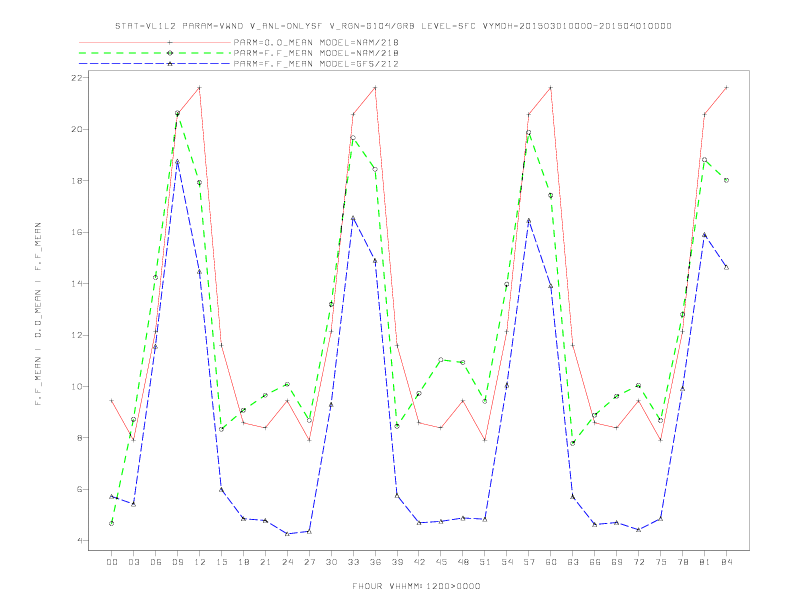
Task: Click x-axis forecast hour label 75
Action: 661,562
